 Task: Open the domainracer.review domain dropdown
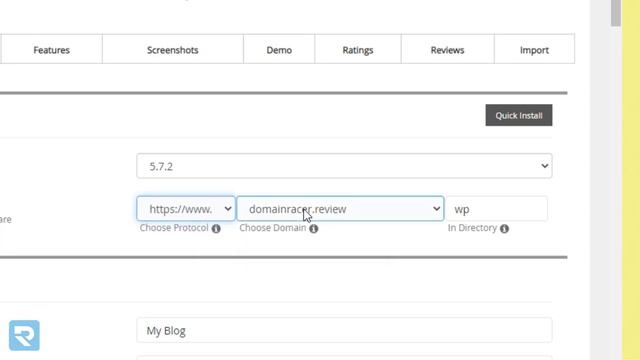tap(340, 209)
